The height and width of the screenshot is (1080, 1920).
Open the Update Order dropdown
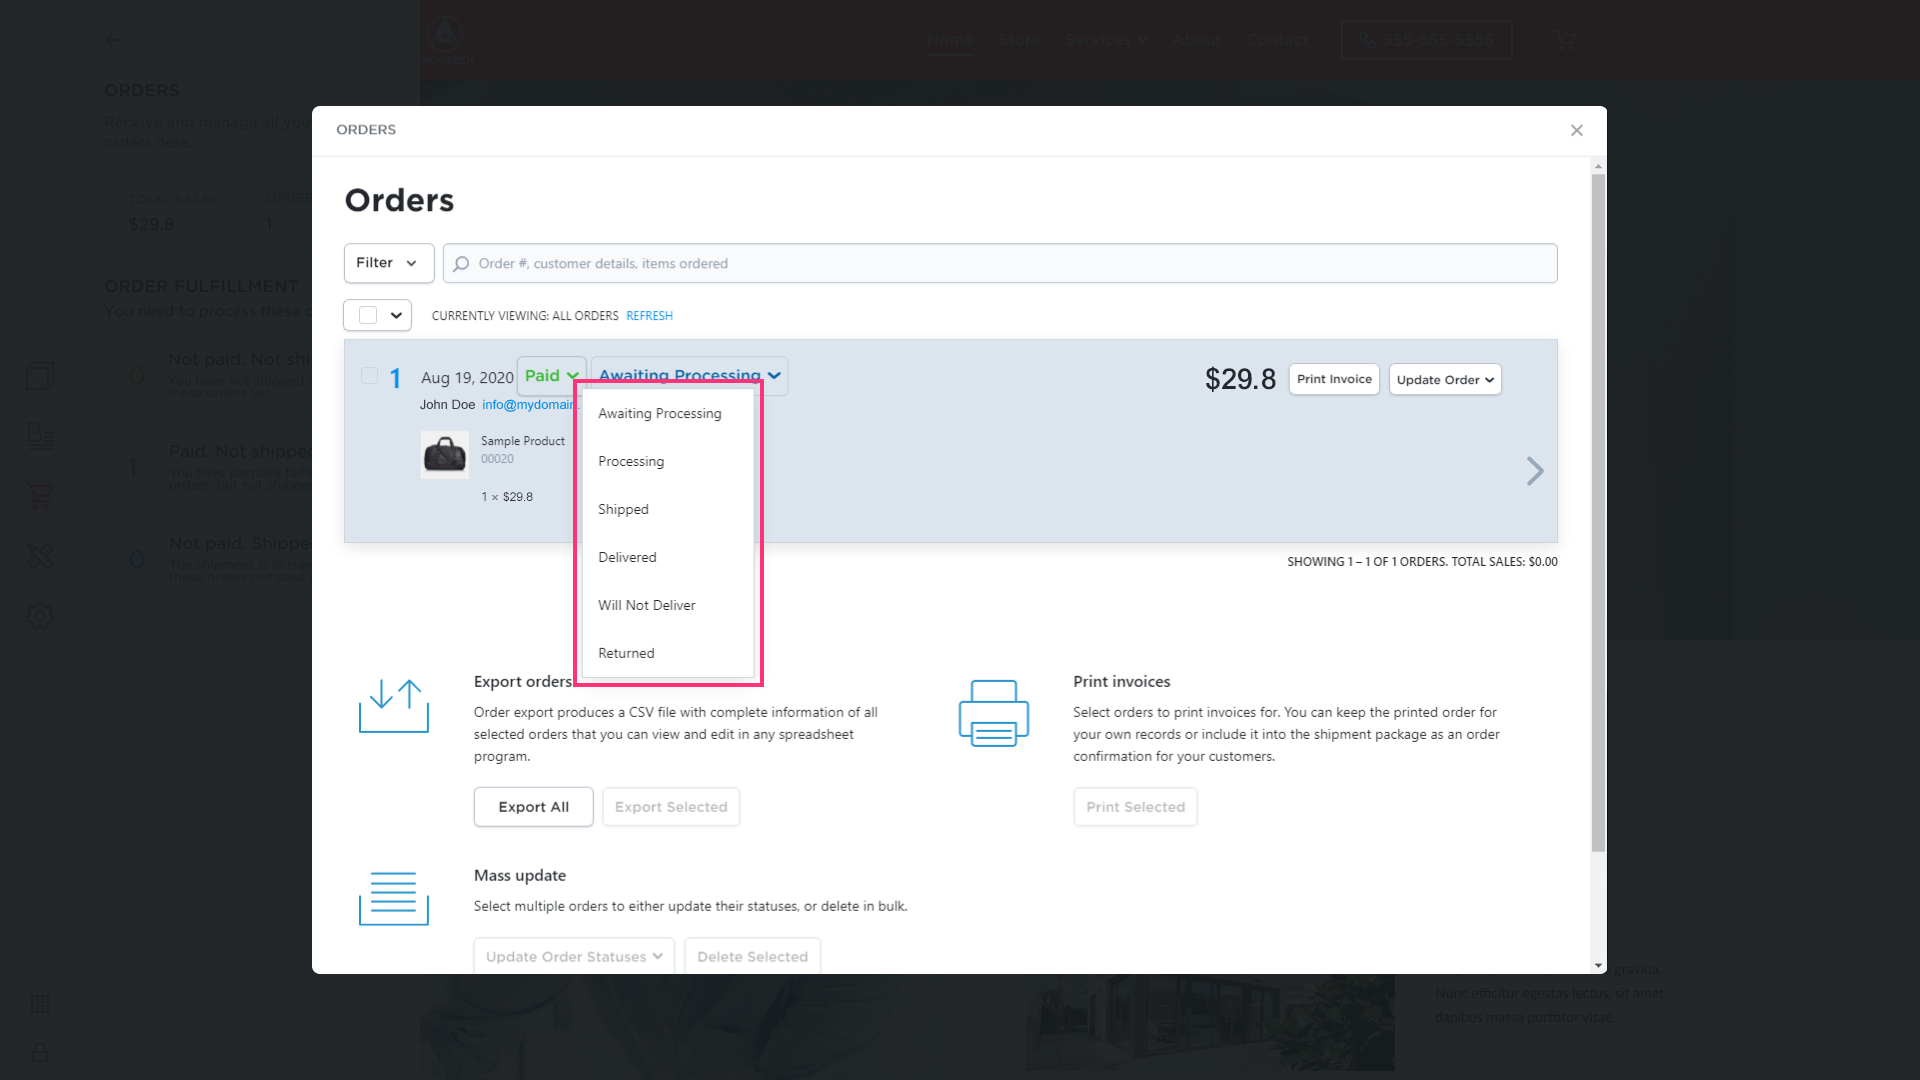1445,379
